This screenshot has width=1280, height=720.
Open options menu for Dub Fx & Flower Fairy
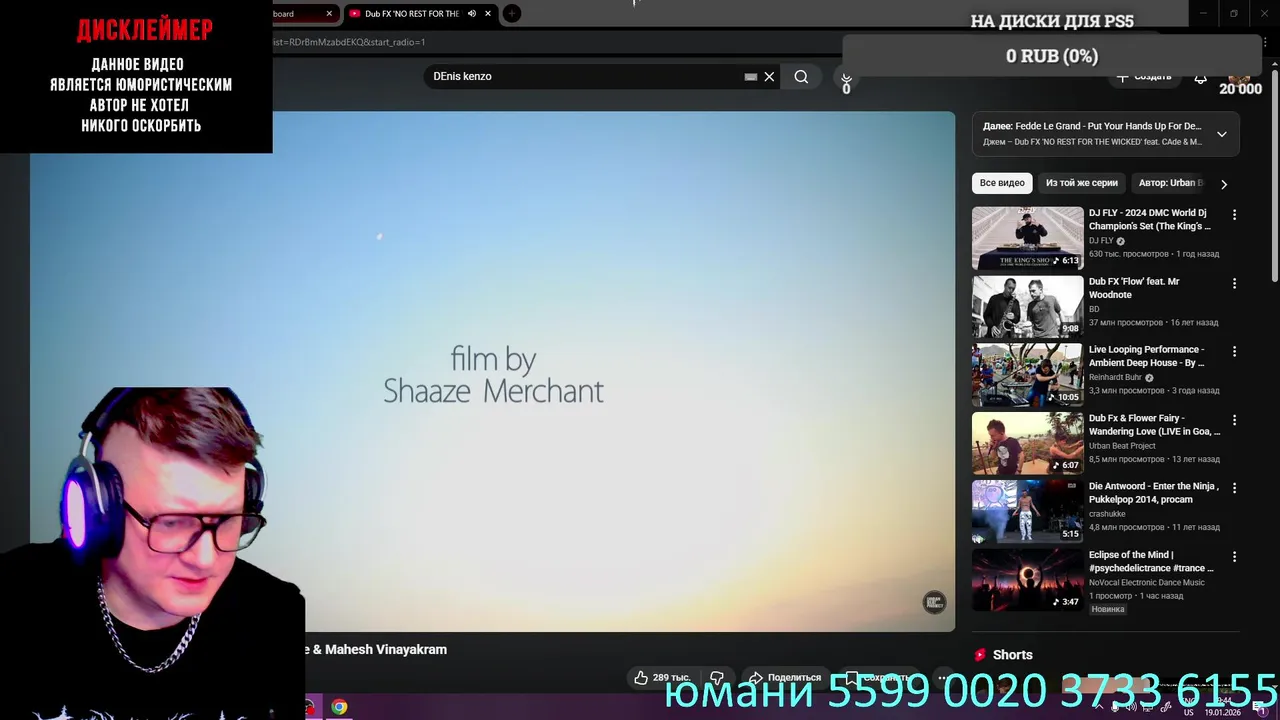coord(1234,420)
